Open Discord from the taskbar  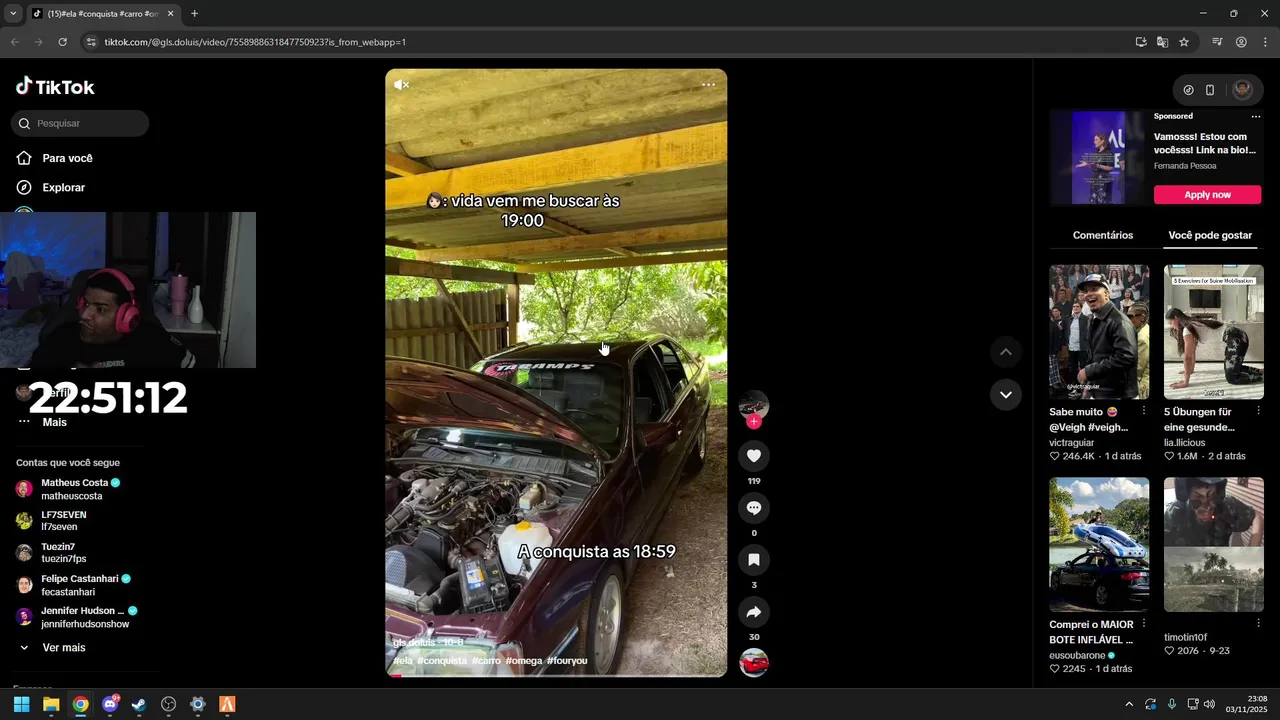(110, 704)
